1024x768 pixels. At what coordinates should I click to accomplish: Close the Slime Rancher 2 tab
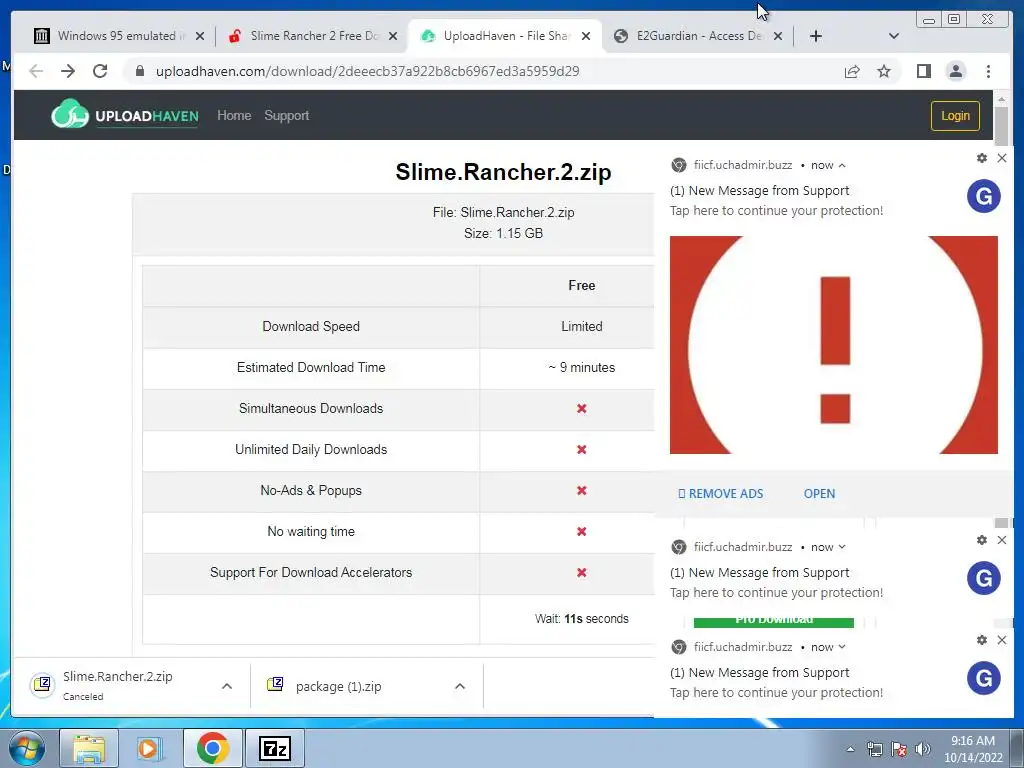(x=392, y=36)
